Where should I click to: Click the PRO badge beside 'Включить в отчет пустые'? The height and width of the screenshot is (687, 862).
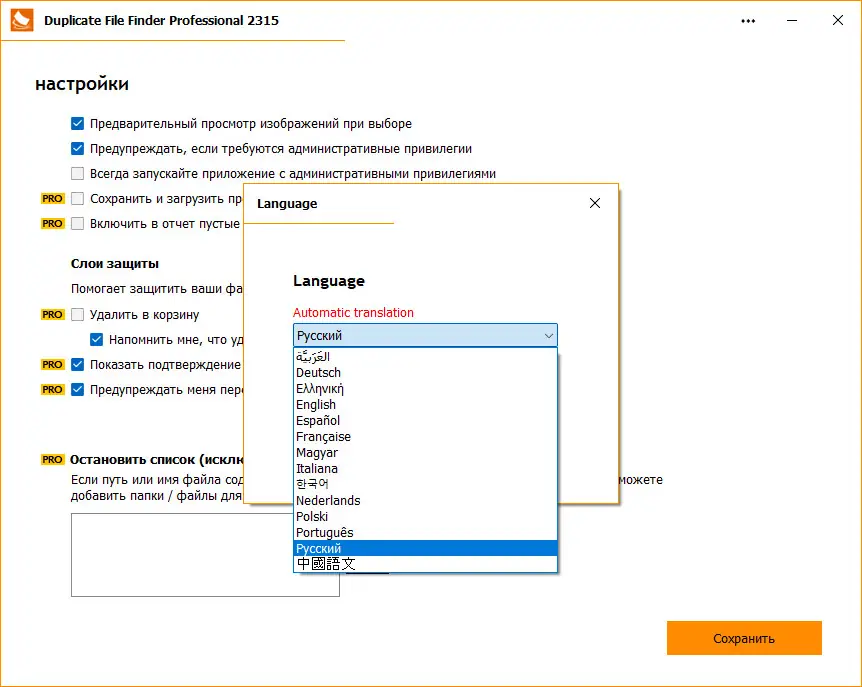click(51, 223)
